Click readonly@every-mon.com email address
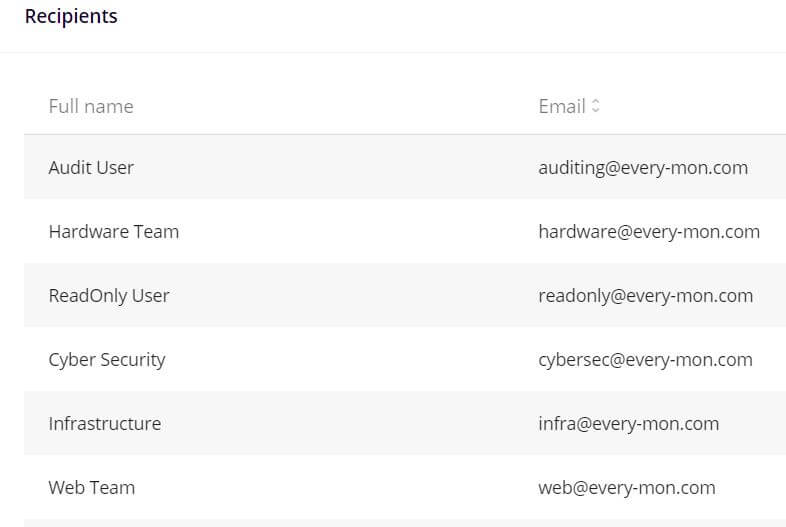This screenshot has height=527, width=786. 646,296
